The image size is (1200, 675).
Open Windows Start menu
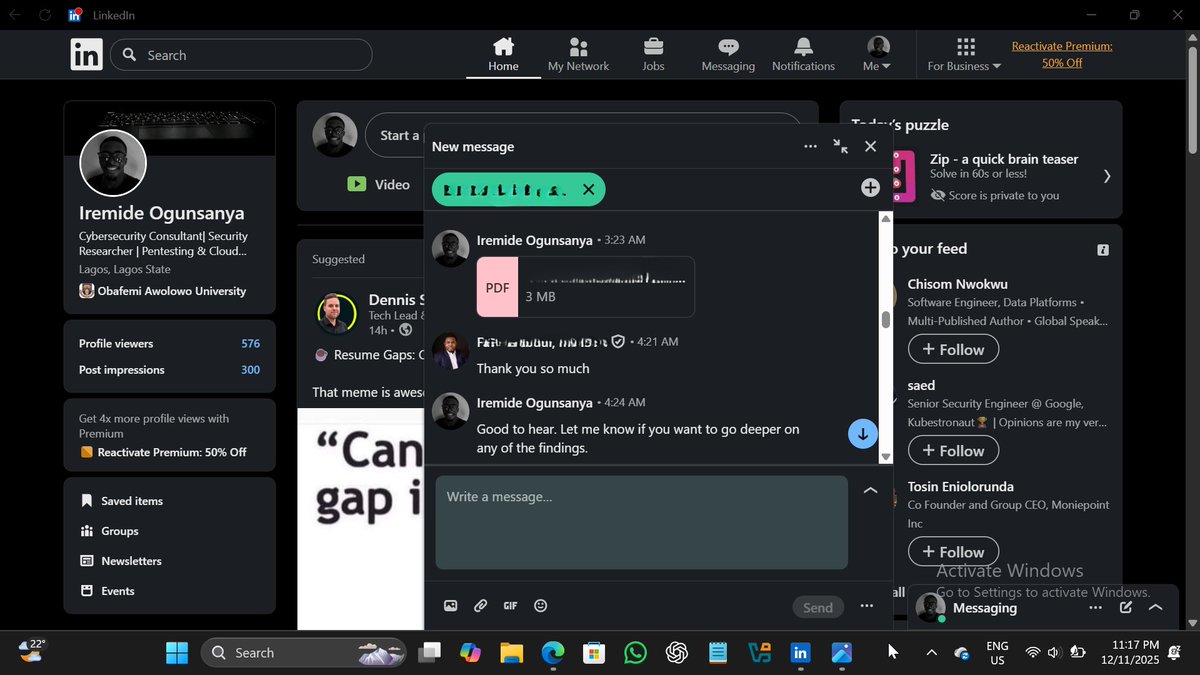coord(177,653)
